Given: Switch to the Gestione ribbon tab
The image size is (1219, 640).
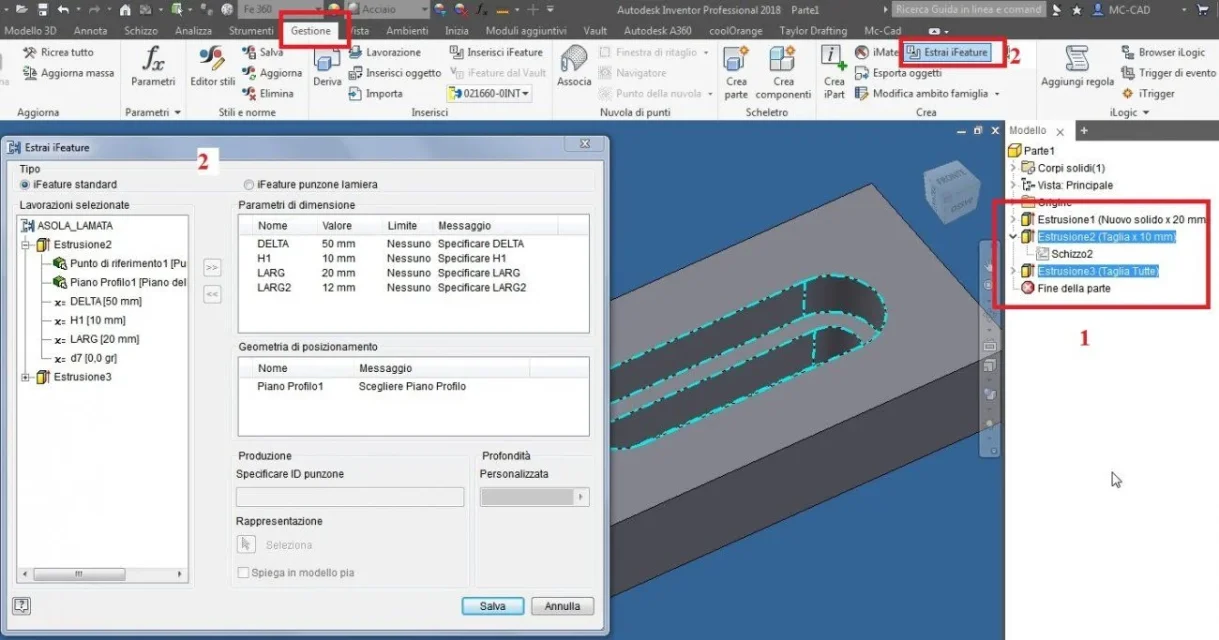Looking at the screenshot, I should (311, 31).
